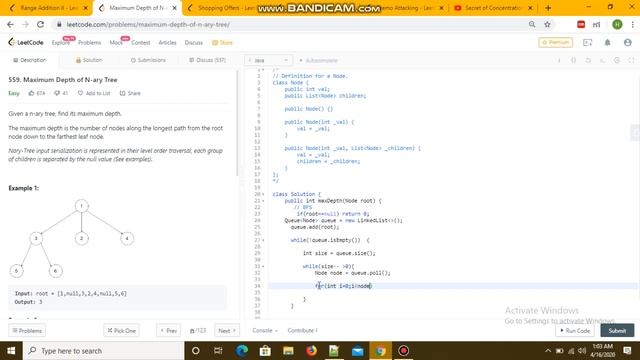Screen dimensions: 640x360
Task: Click the description panel scrollbar
Action: 237,122
